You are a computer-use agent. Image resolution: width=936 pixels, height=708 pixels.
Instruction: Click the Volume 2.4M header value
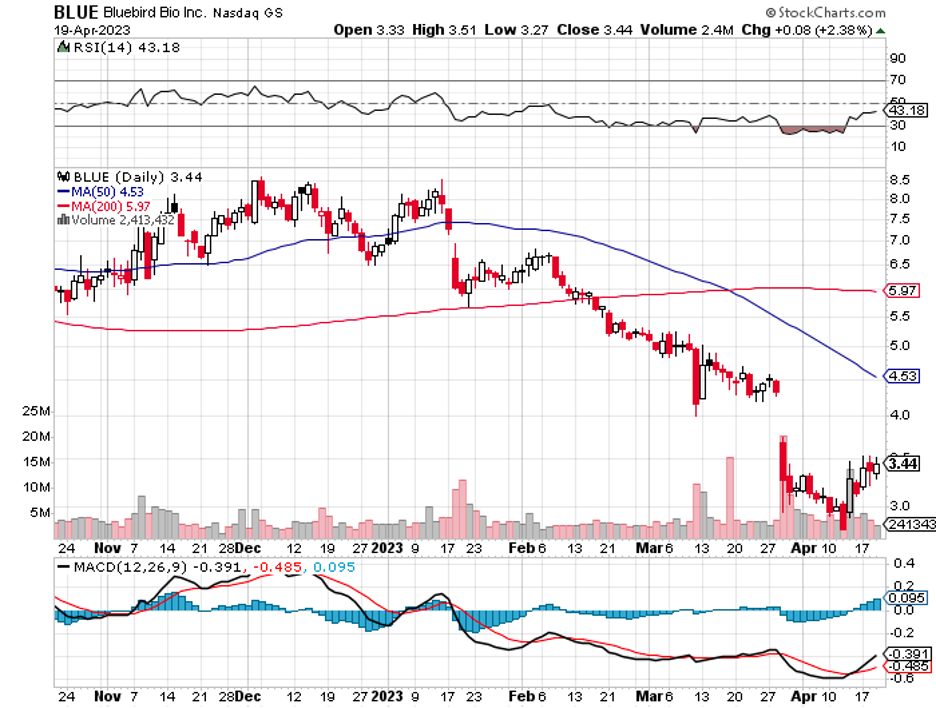point(686,30)
